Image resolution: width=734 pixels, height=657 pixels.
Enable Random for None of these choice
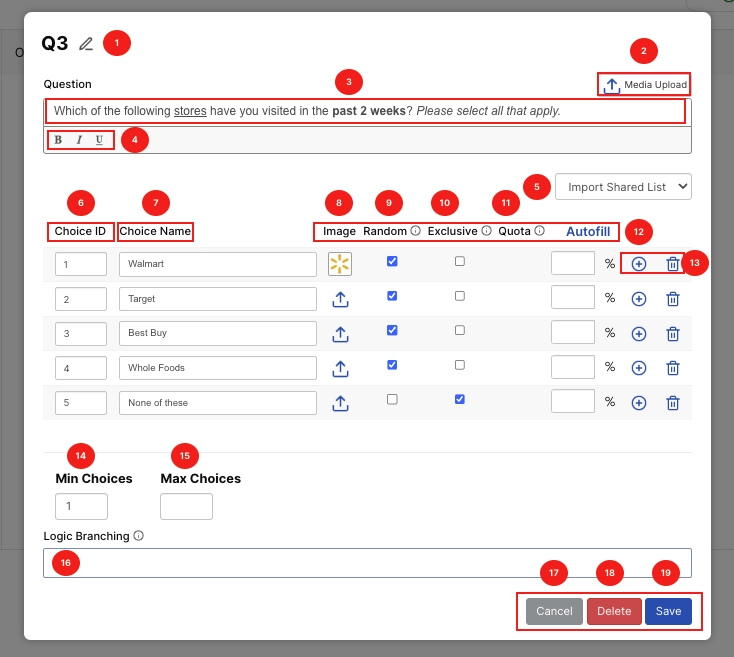(392, 399)
